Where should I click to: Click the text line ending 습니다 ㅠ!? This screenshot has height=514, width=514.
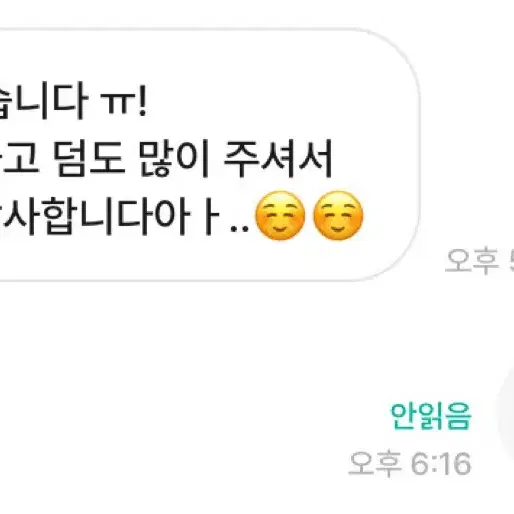click(x=73, y=103)
